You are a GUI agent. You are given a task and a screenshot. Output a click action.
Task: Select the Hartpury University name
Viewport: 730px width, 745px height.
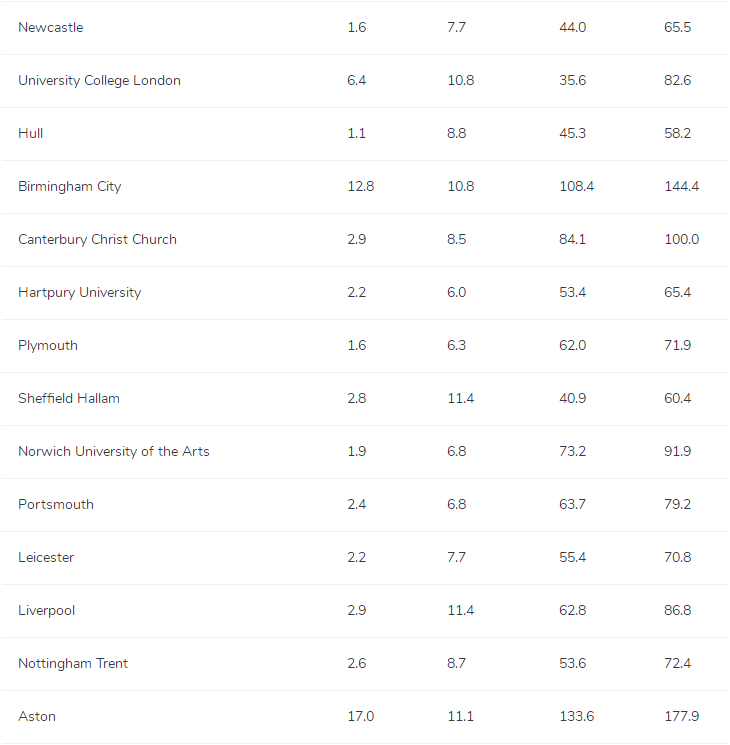click(80, 293)
